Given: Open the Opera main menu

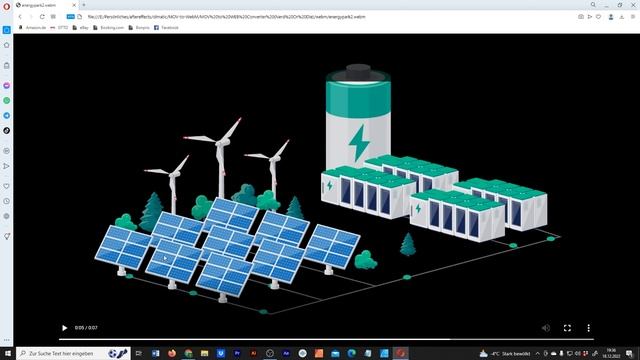Looking at the screenshot, I should 6,6.
